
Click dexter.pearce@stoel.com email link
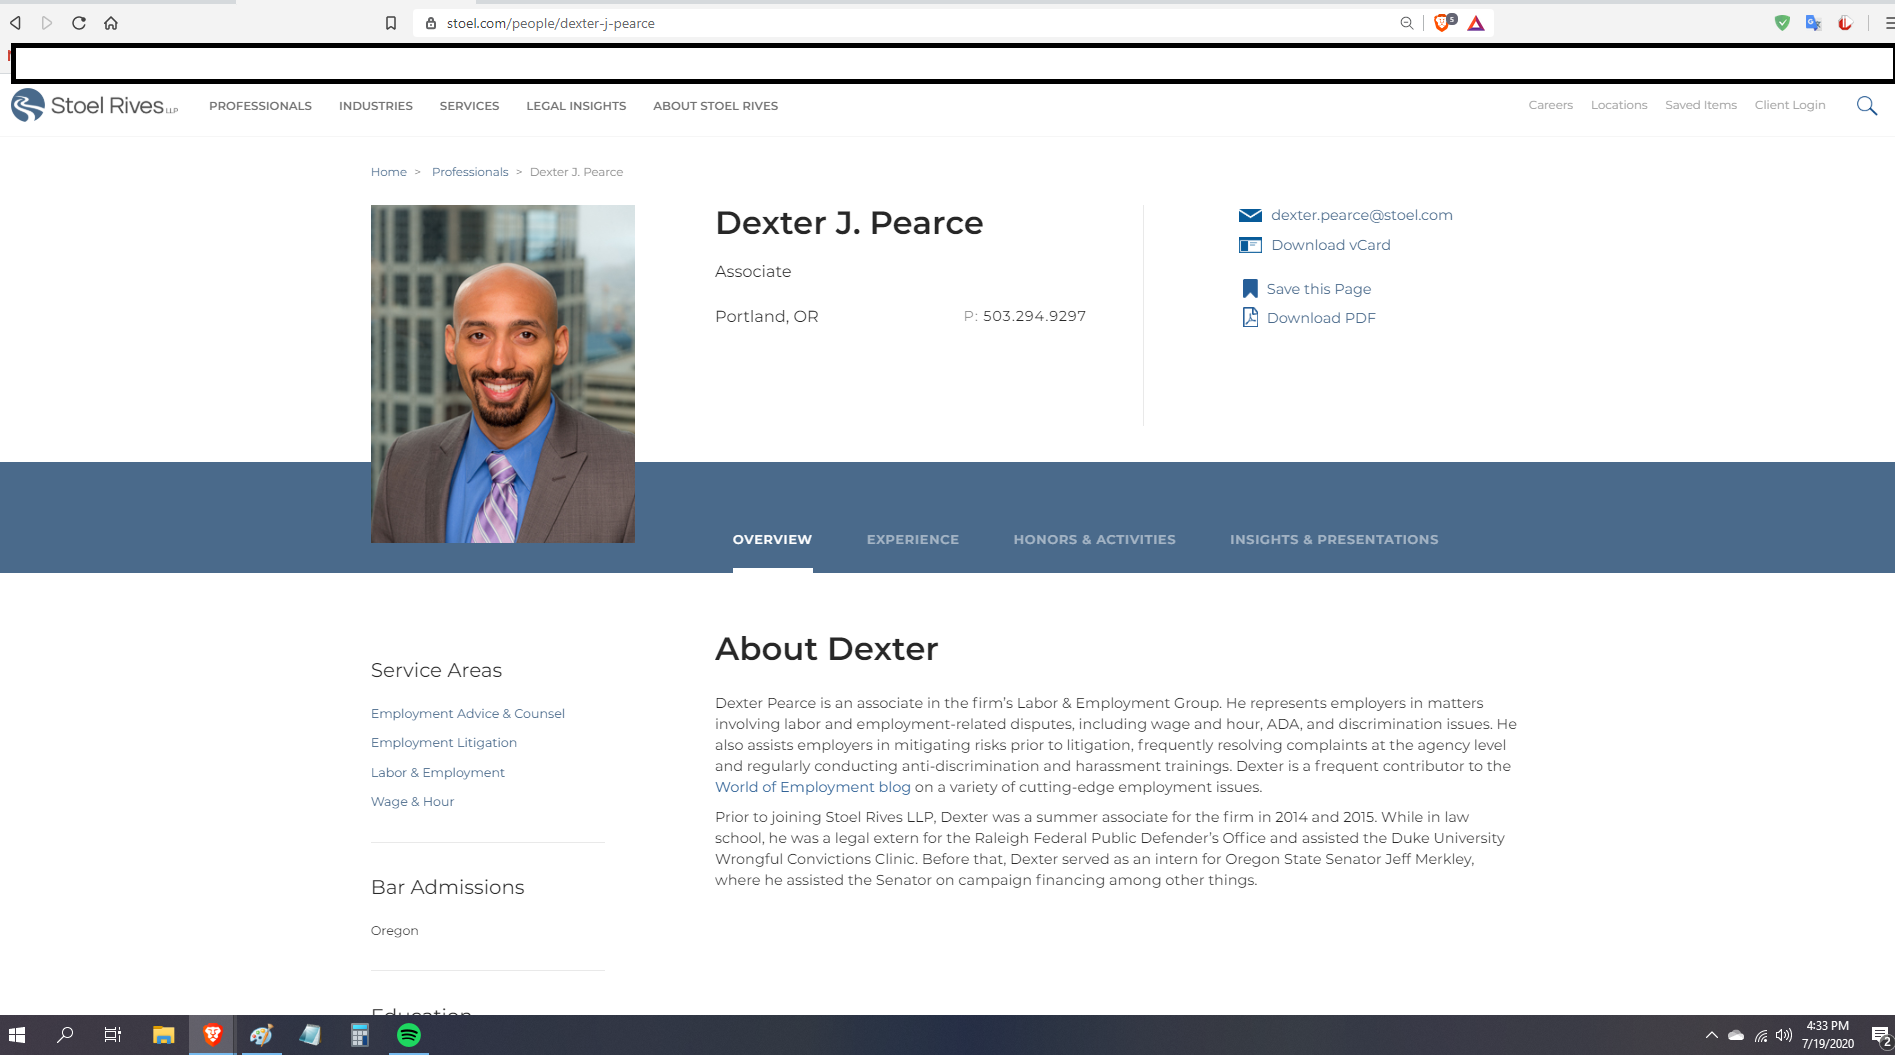click(x=1361, y=215)
